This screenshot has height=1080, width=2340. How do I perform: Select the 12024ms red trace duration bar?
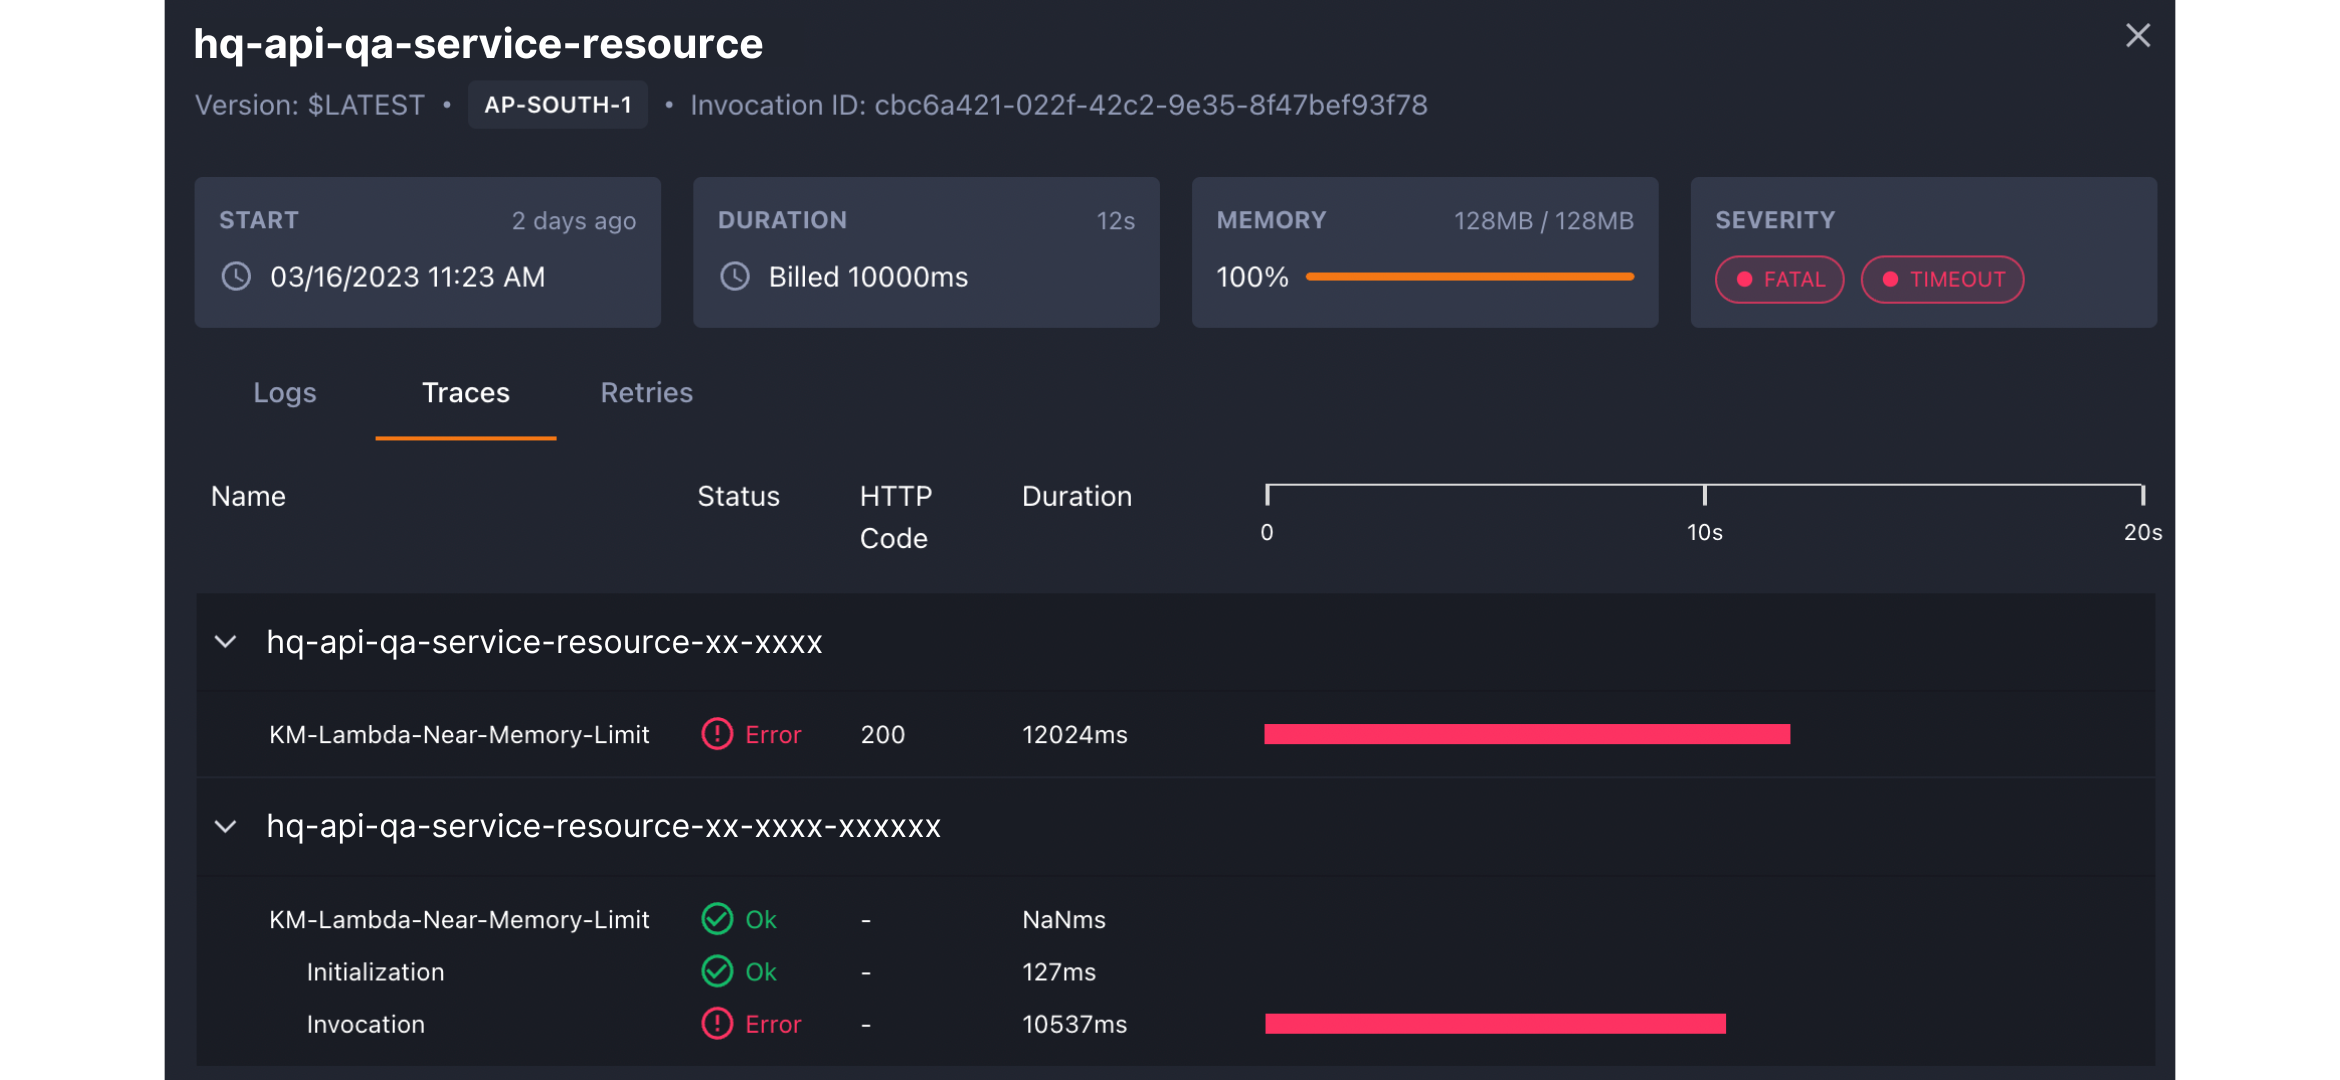(1527, 735)
